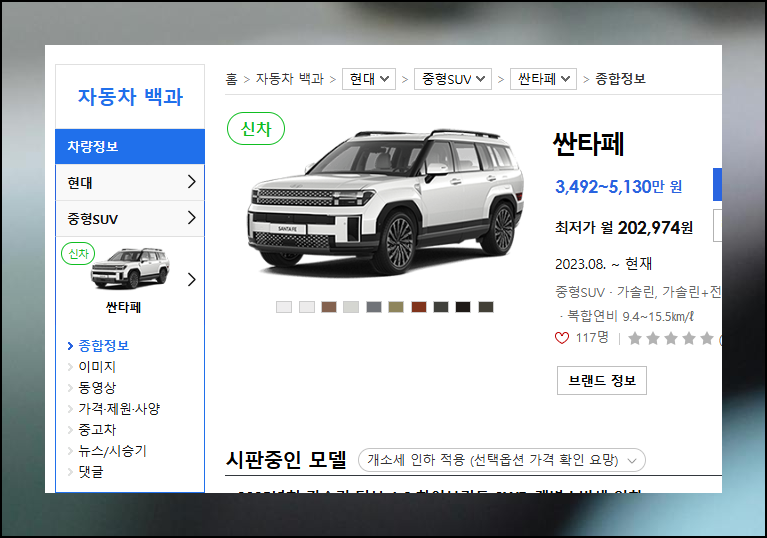Viewport: 767px width, 538px height.
Task: Open the 중고차 sidebar menu item
Action: click(97, 430)
